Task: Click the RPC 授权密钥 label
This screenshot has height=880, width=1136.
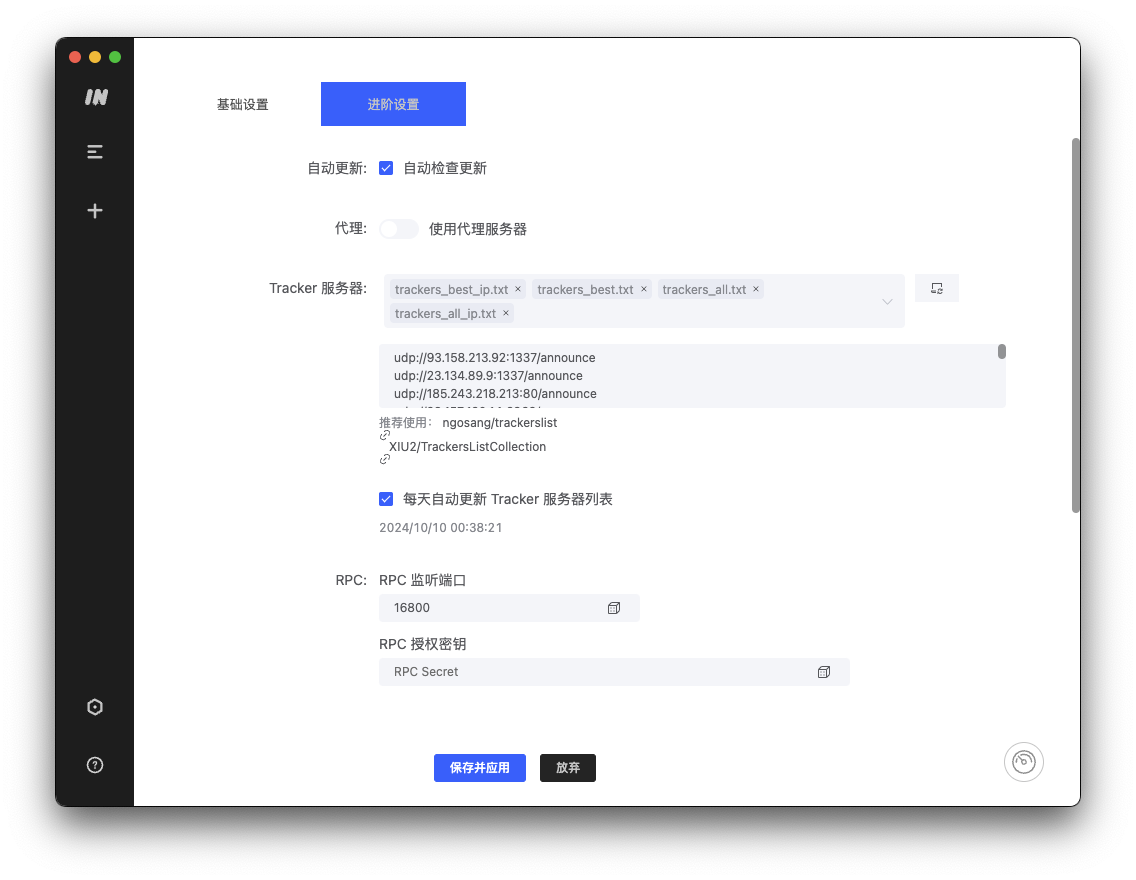Action: click(x=422, y=644)
